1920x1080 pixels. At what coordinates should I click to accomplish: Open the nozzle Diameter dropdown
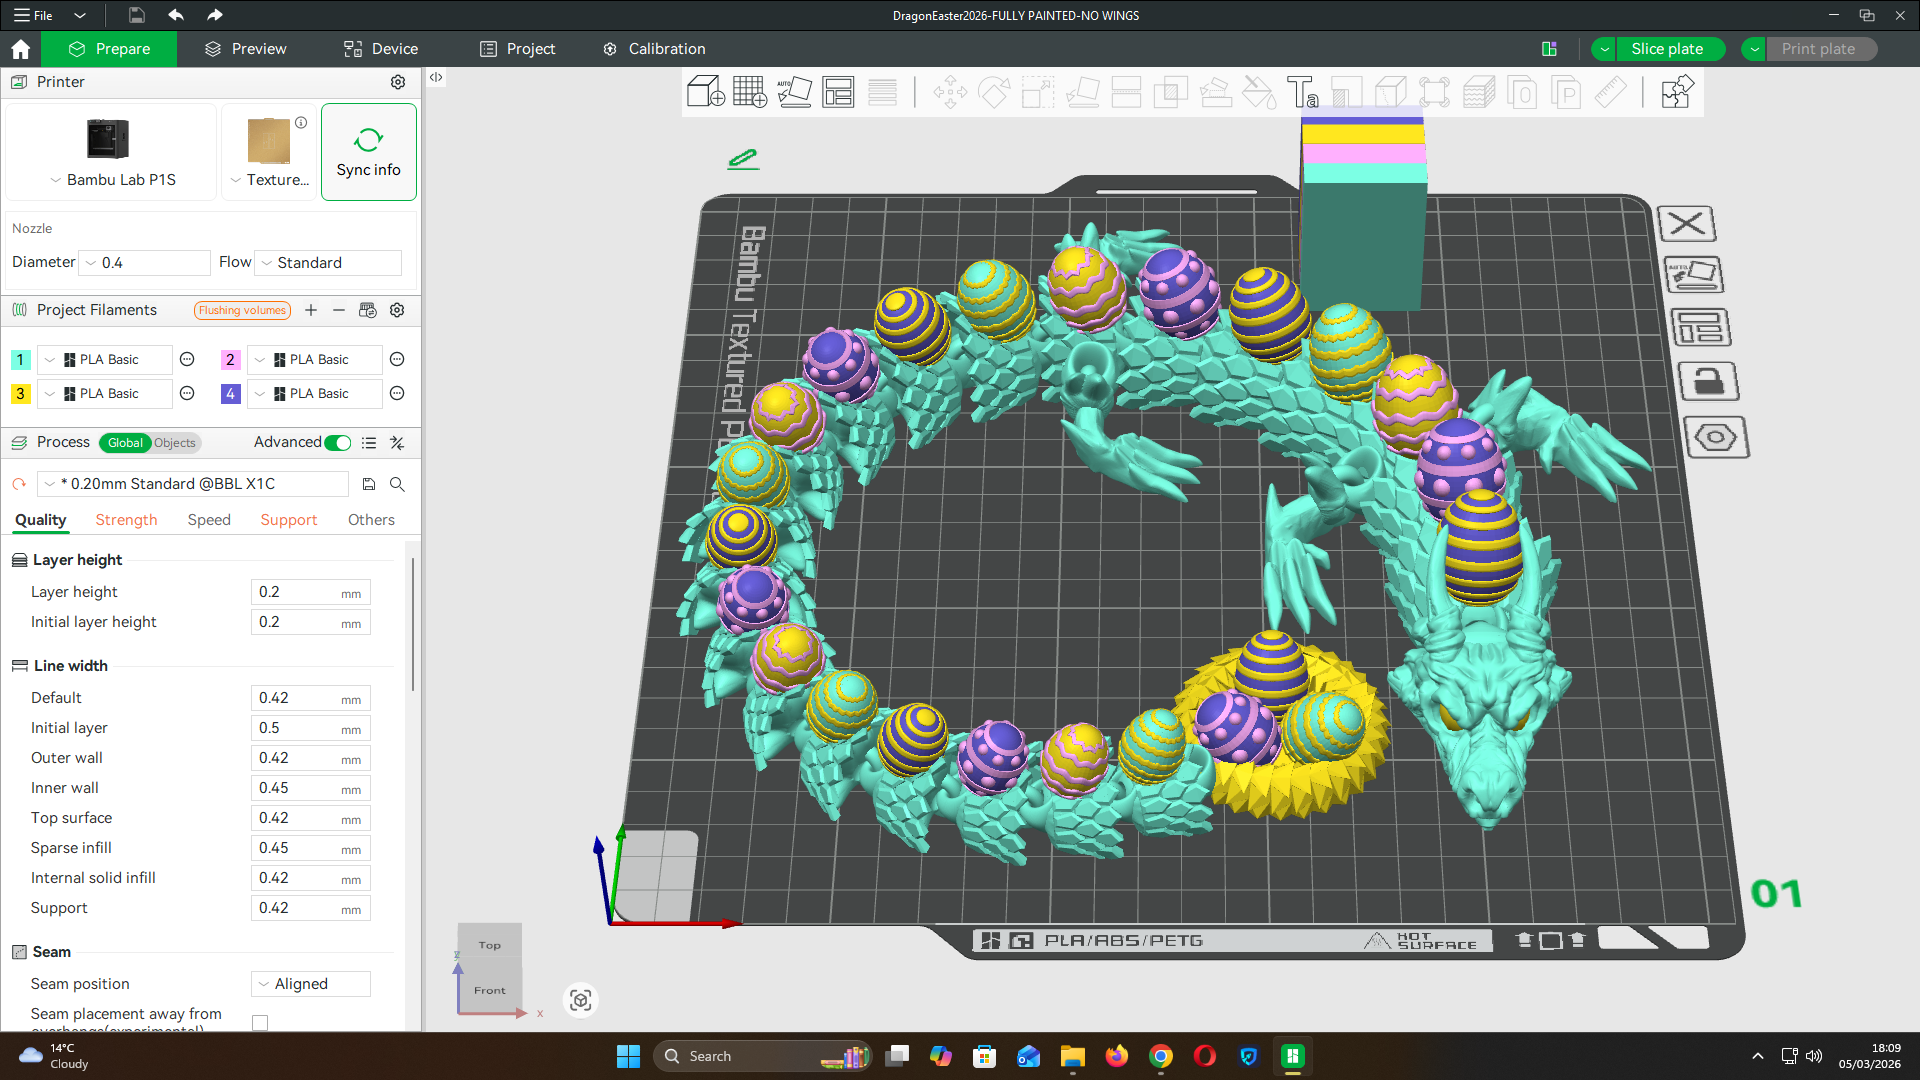coord(145,263)
